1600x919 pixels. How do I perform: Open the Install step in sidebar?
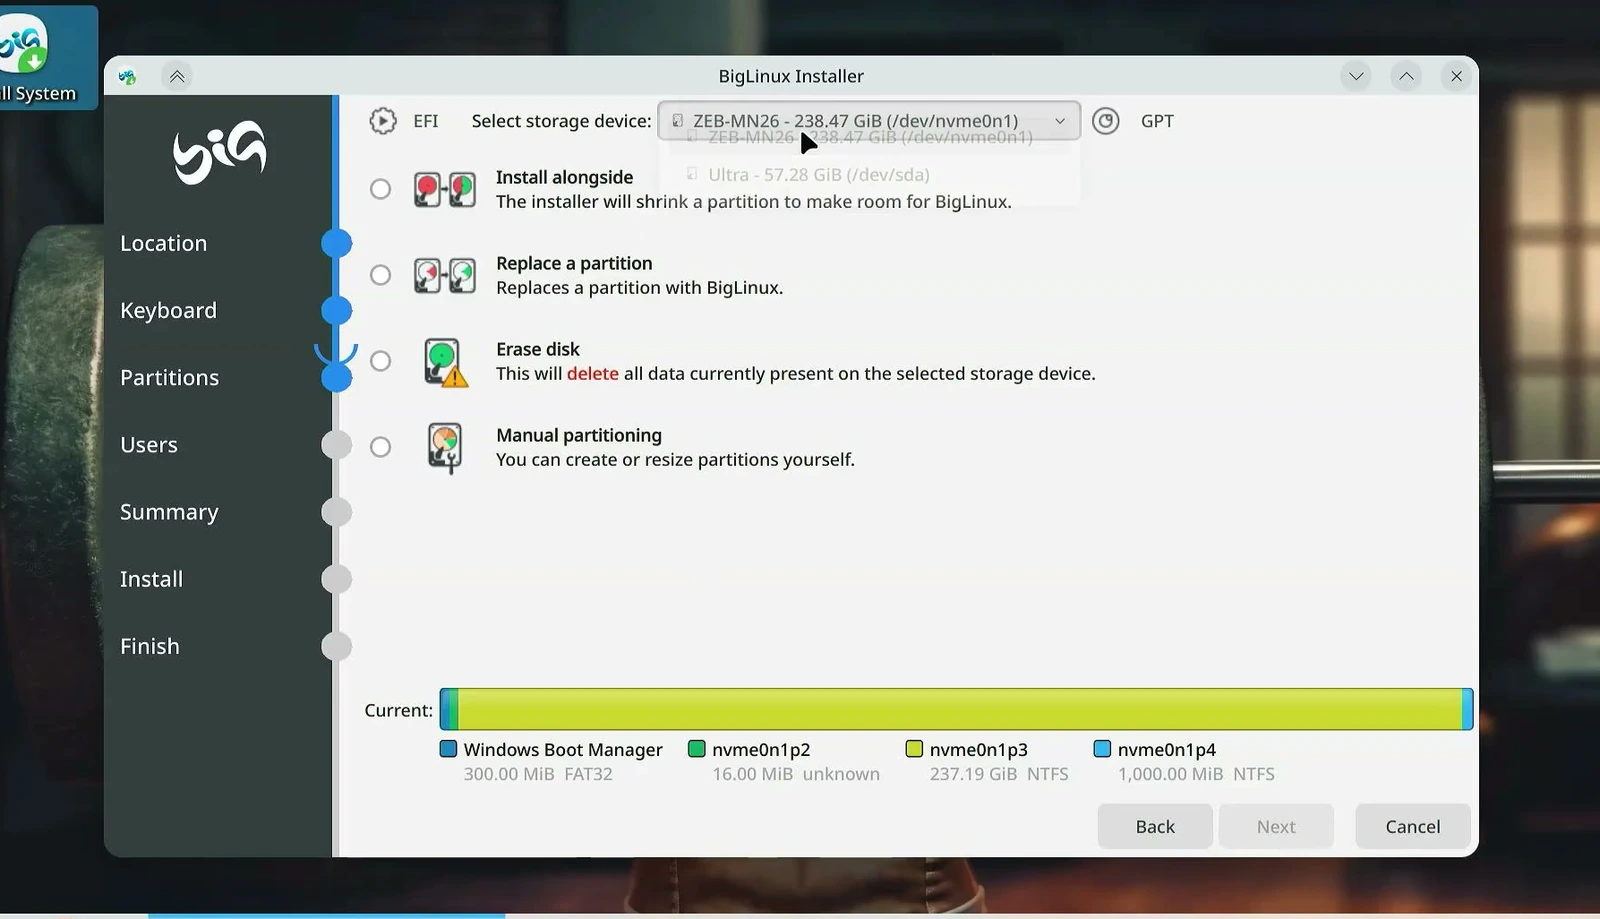(151, 579)
